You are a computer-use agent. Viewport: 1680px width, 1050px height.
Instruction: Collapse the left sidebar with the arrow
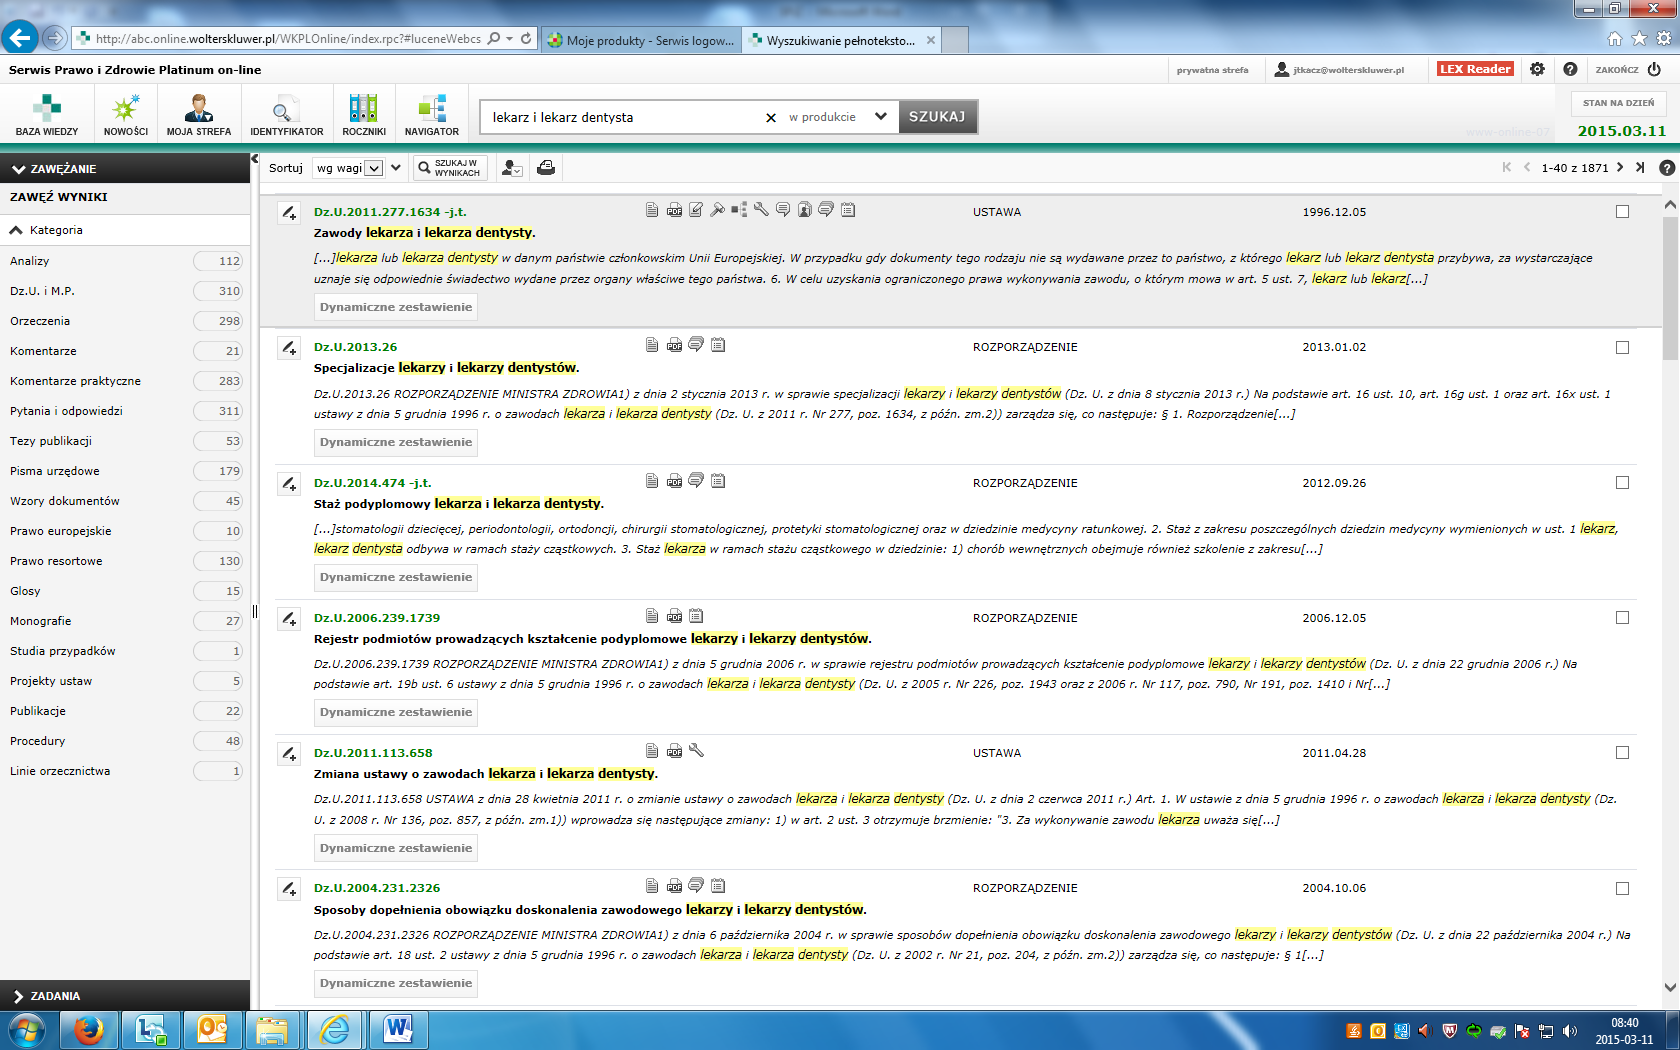[x=255, y=159]
